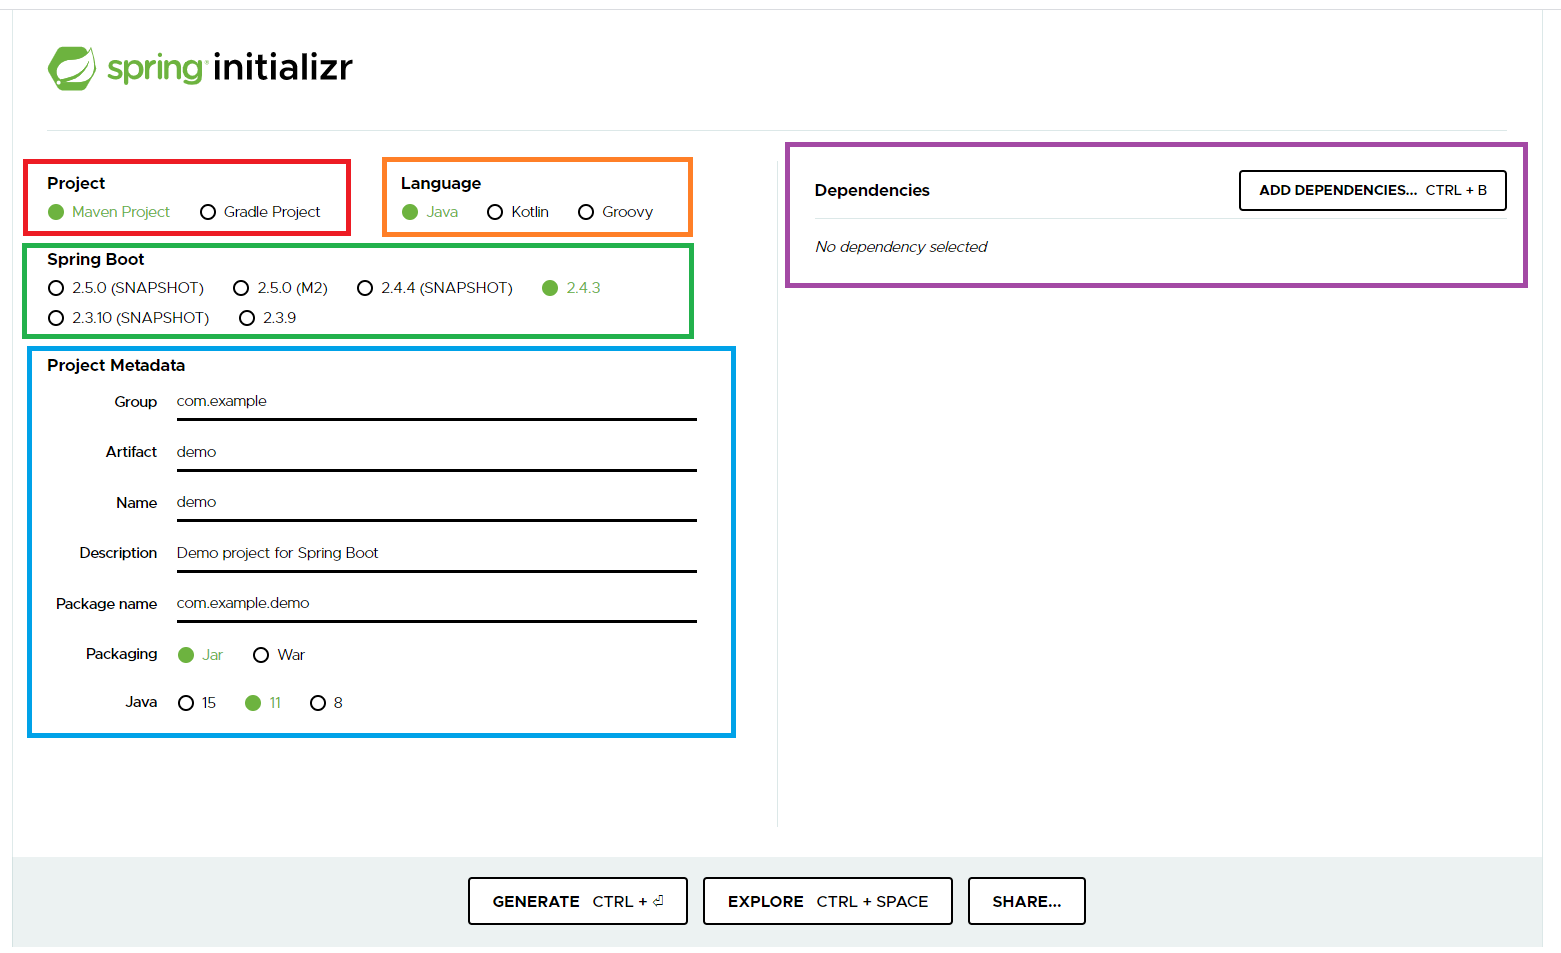Select the Maven Project radio option
1561x953 pixels.
[109, 212]
